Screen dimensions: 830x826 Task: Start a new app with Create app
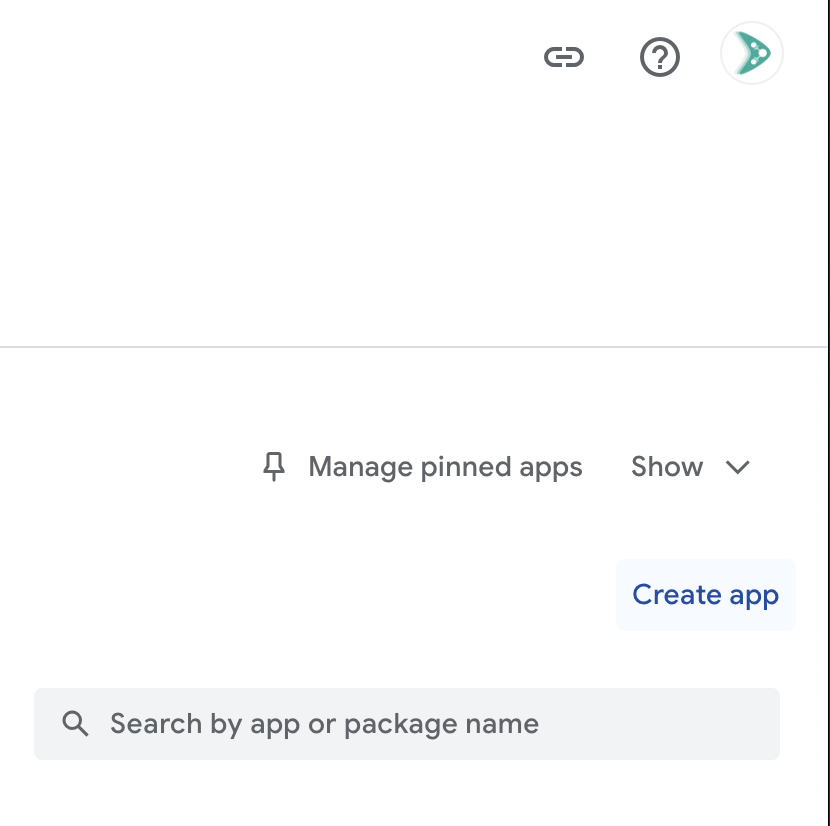click(x=705, y=595)
